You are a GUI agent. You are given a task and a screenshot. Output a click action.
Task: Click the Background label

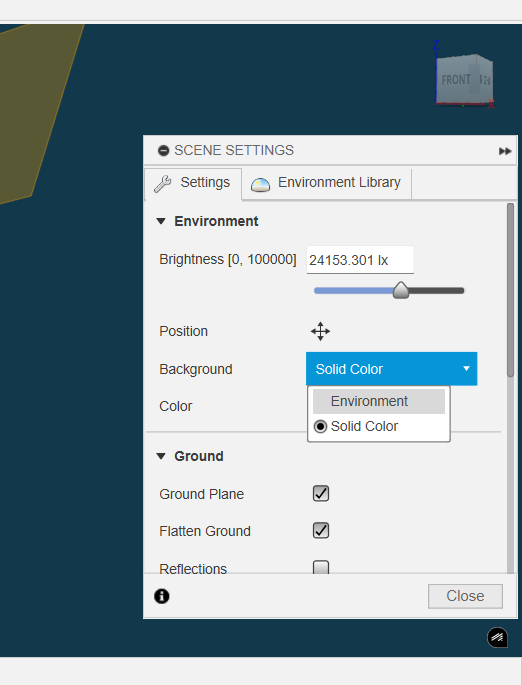[x=196, y=369]
